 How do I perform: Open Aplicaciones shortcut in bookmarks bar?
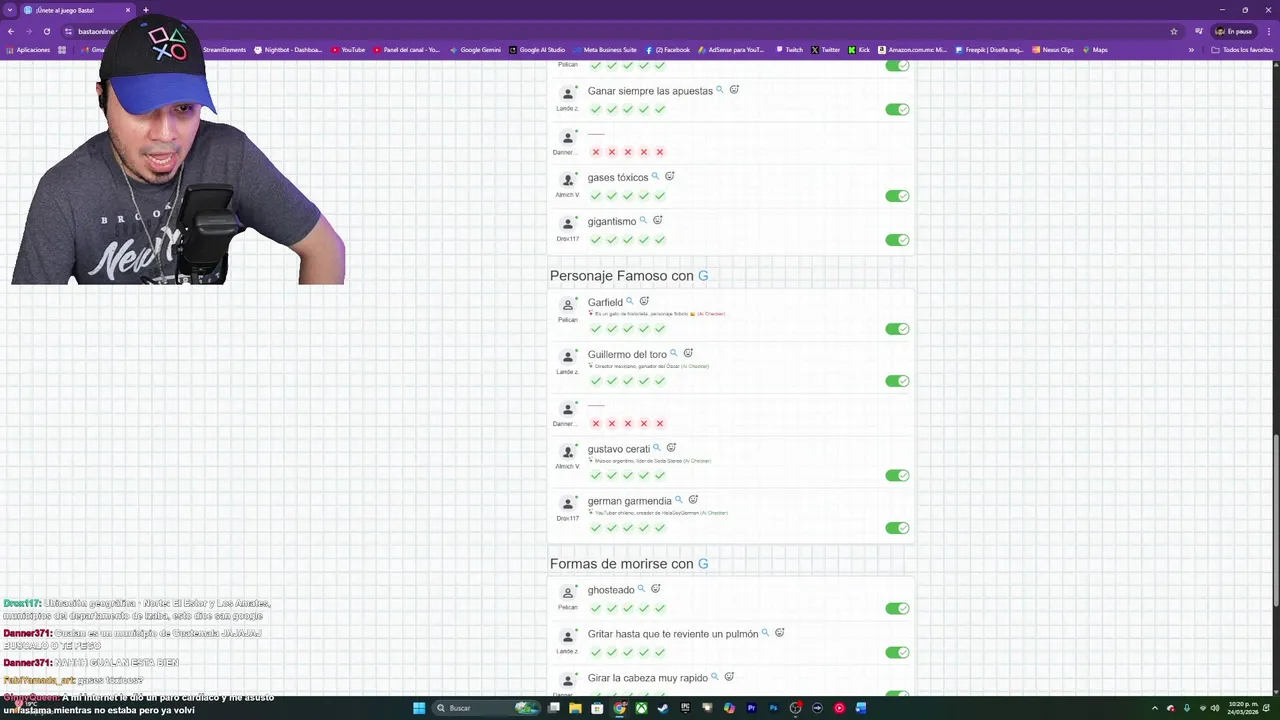27,50
